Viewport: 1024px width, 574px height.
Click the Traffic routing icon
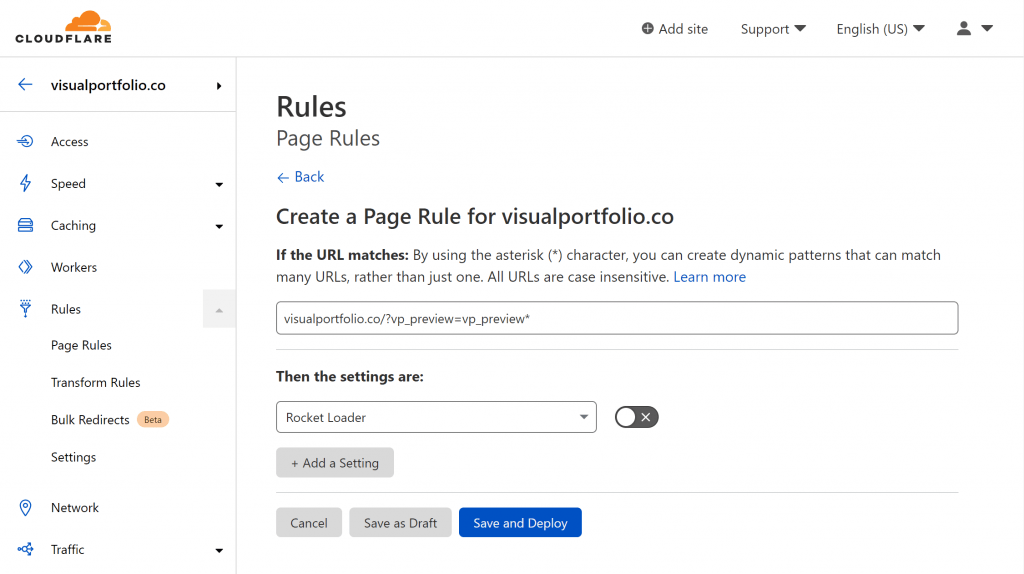(x=25, y=549)
